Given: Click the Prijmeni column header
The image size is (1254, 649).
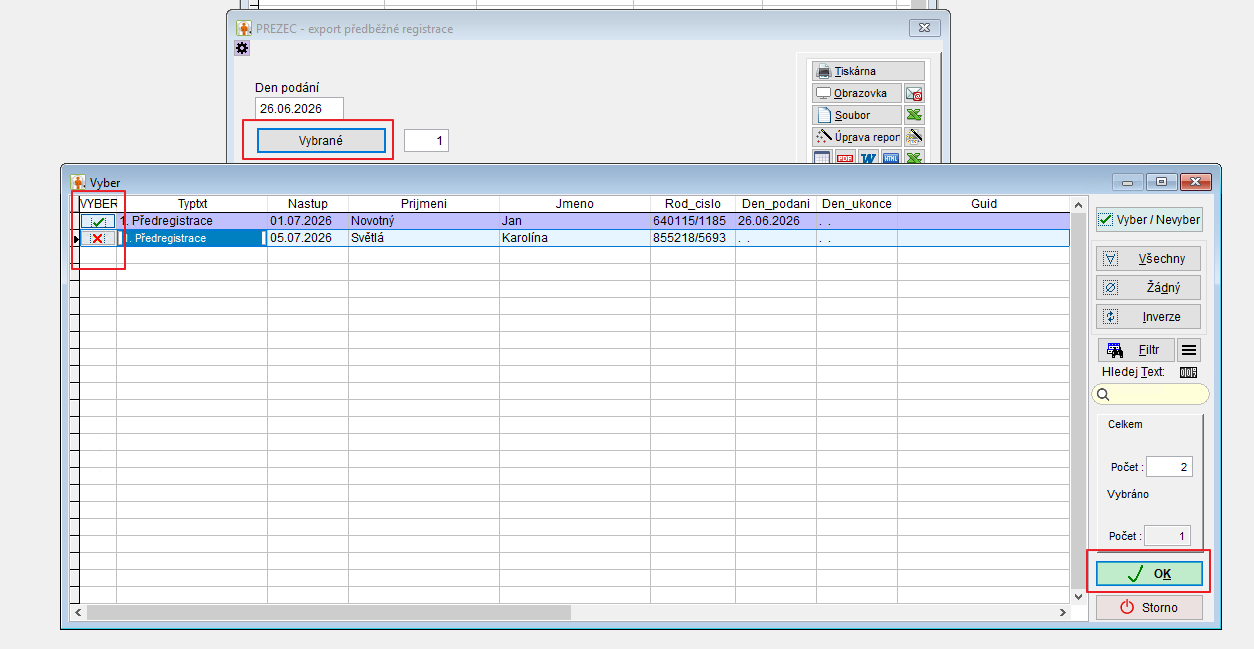Looking at the screenshot, I should pyautogui.click(x=424, y=204).
